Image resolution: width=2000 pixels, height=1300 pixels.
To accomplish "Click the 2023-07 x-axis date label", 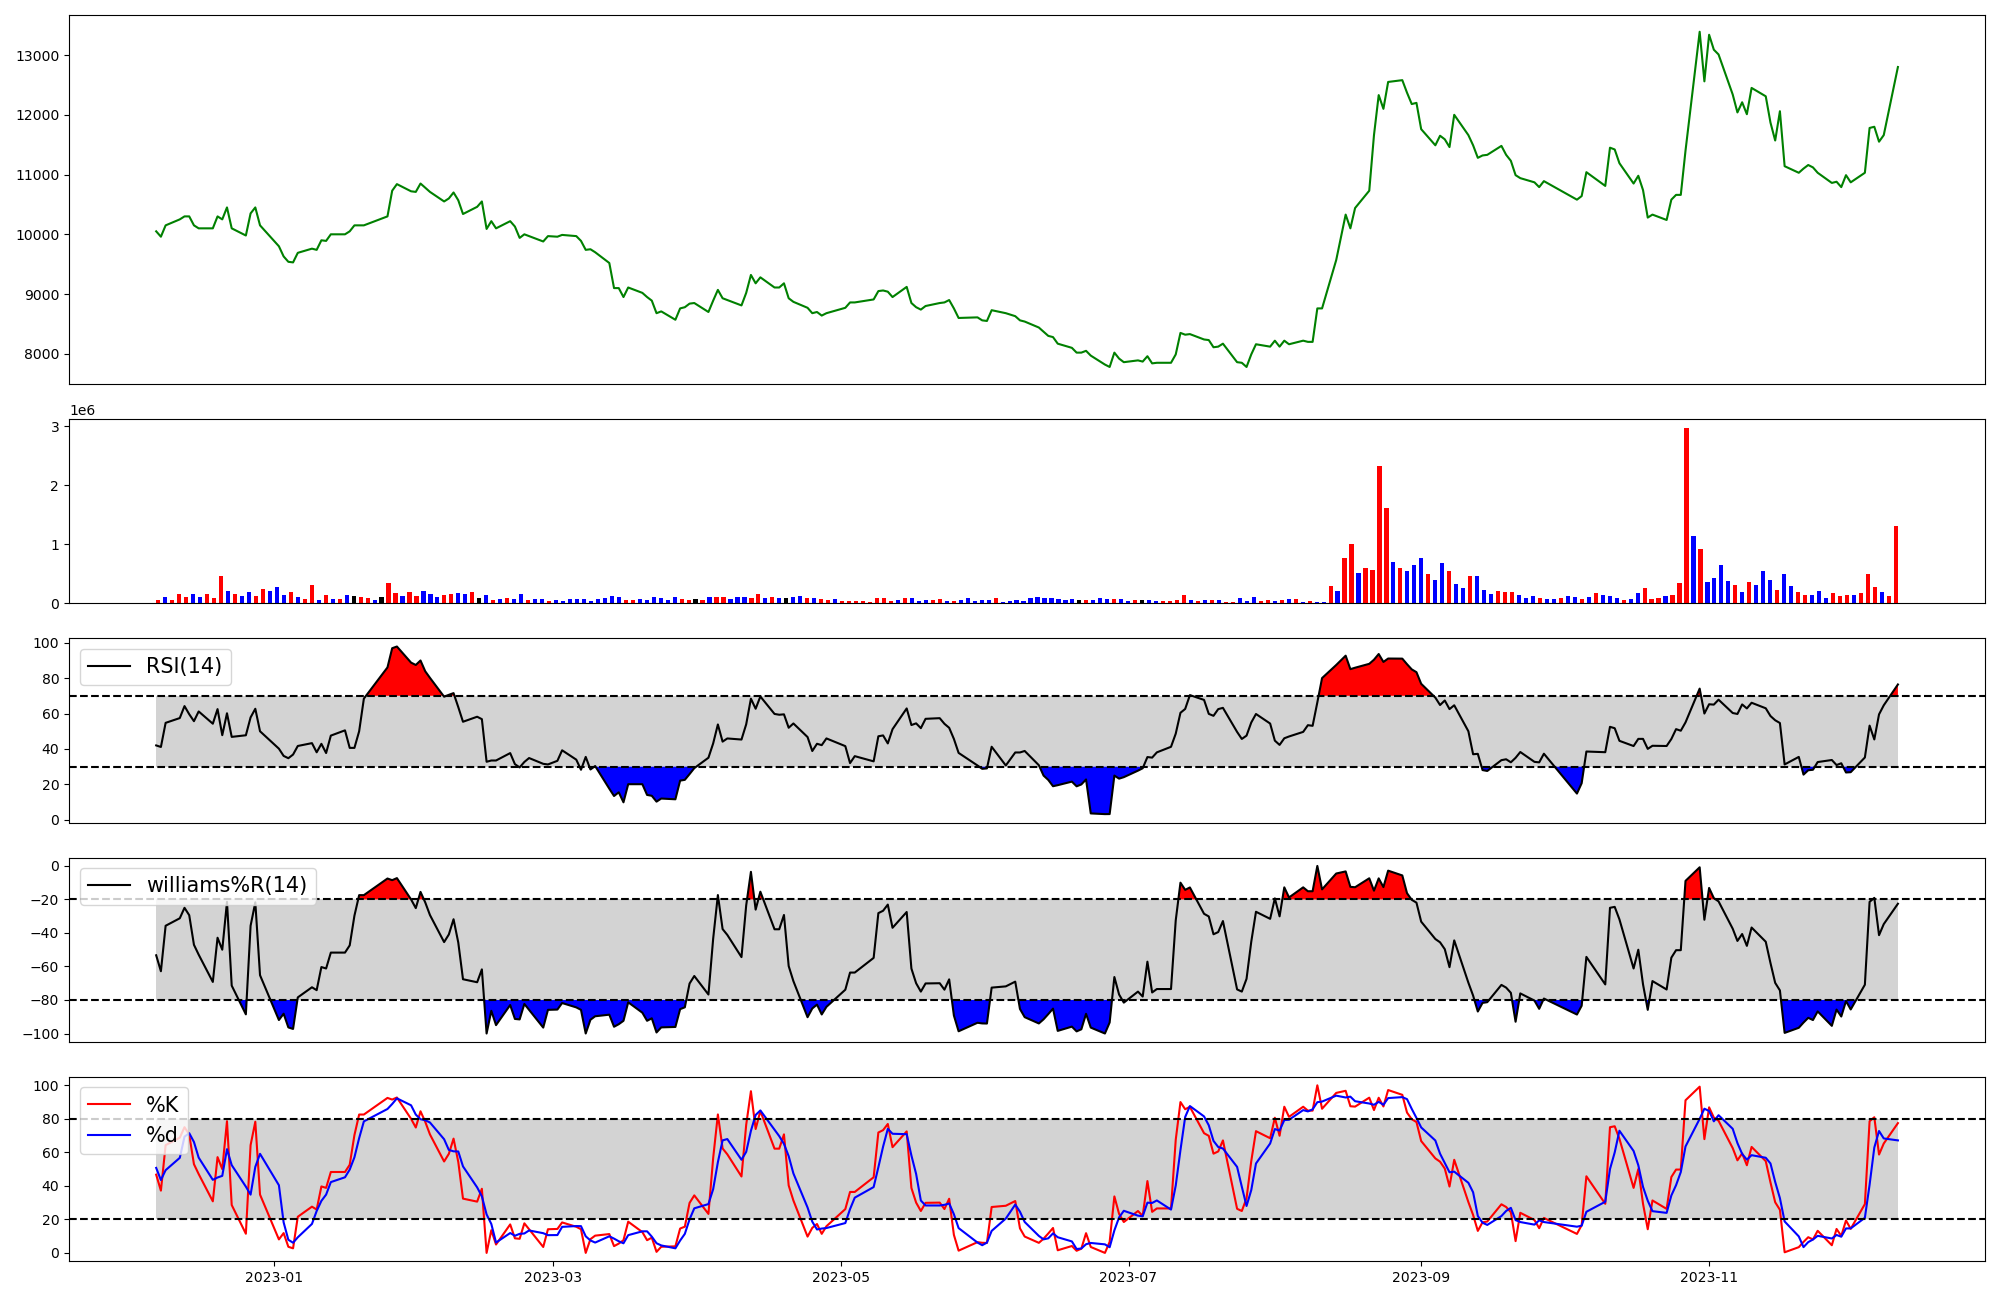I will click(1129, 1277).
